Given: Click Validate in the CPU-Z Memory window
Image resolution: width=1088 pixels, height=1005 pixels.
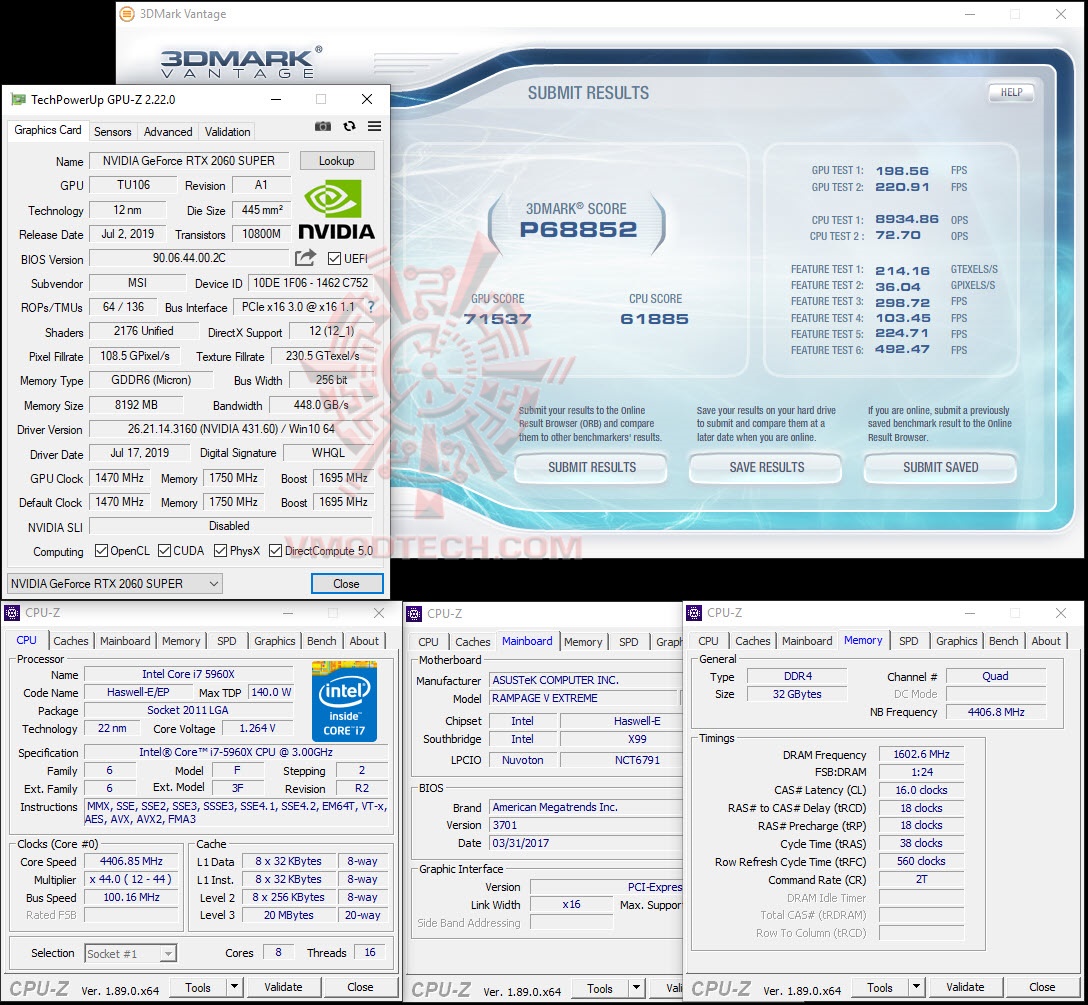Looking at the screenshot, I should (964, 986).
